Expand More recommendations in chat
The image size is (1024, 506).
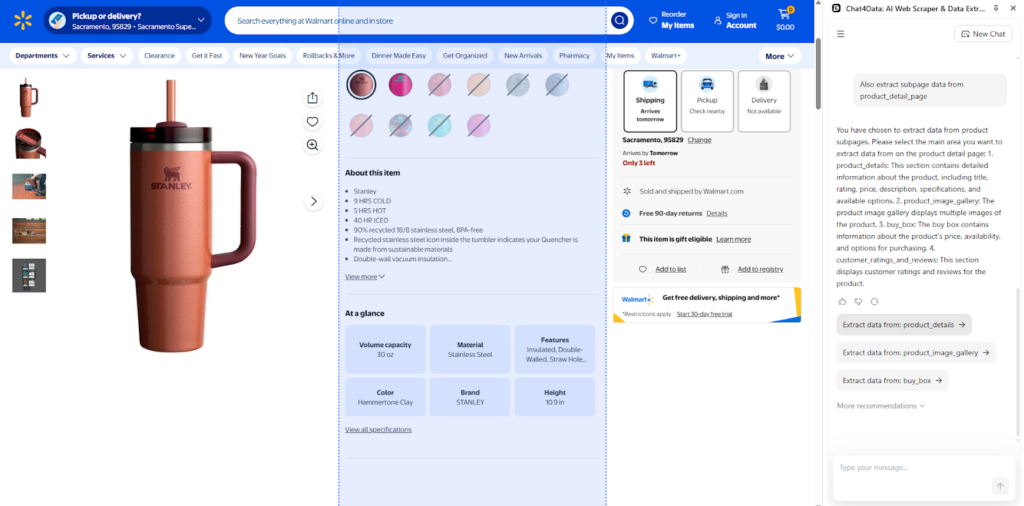click(x=880, y=406)
